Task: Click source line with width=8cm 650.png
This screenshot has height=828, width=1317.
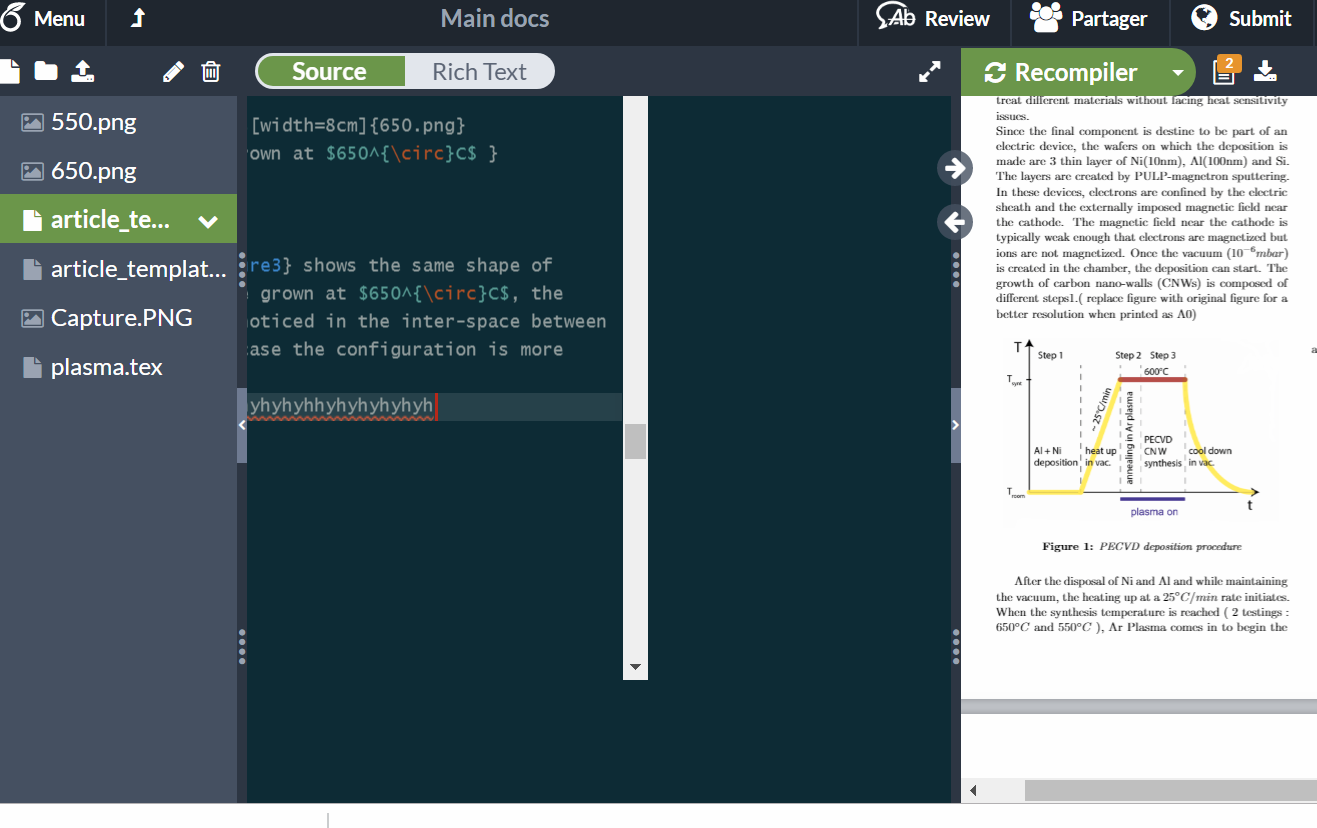Action: point(358,126)
